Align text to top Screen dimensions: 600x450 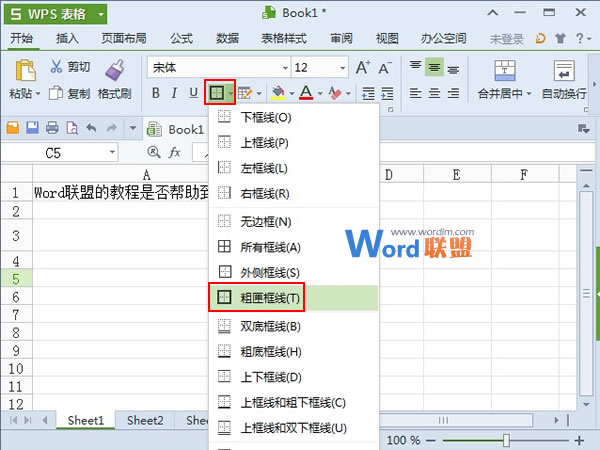coord(416,67)
